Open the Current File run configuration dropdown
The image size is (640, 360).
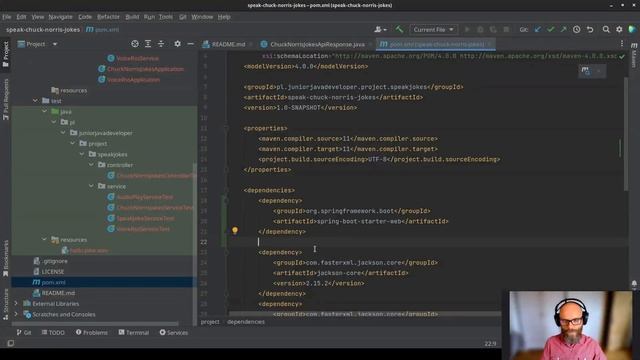tap(433, 29)
